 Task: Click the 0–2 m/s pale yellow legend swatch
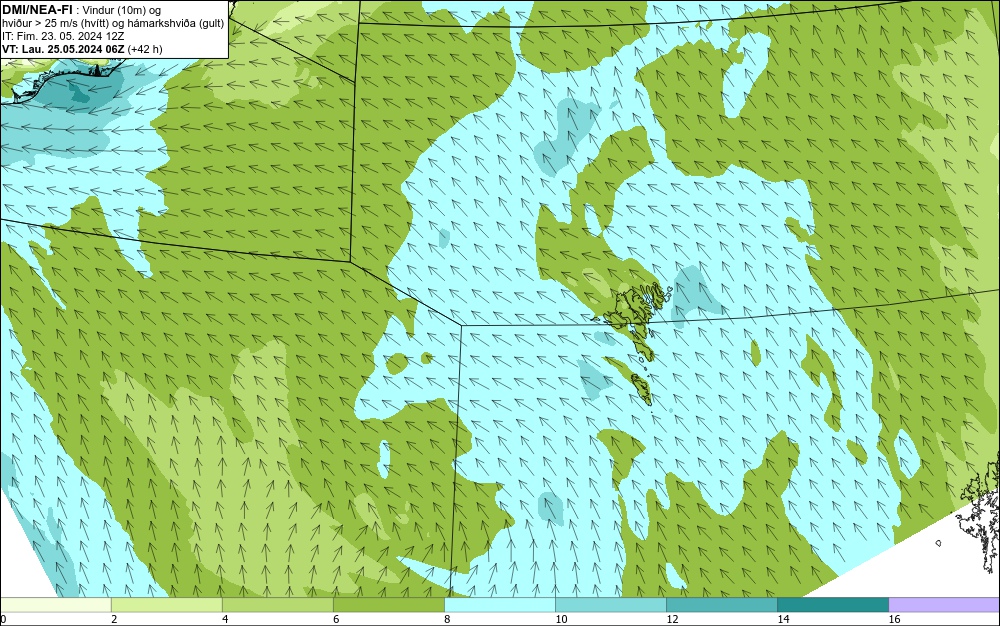coord(55,605)
